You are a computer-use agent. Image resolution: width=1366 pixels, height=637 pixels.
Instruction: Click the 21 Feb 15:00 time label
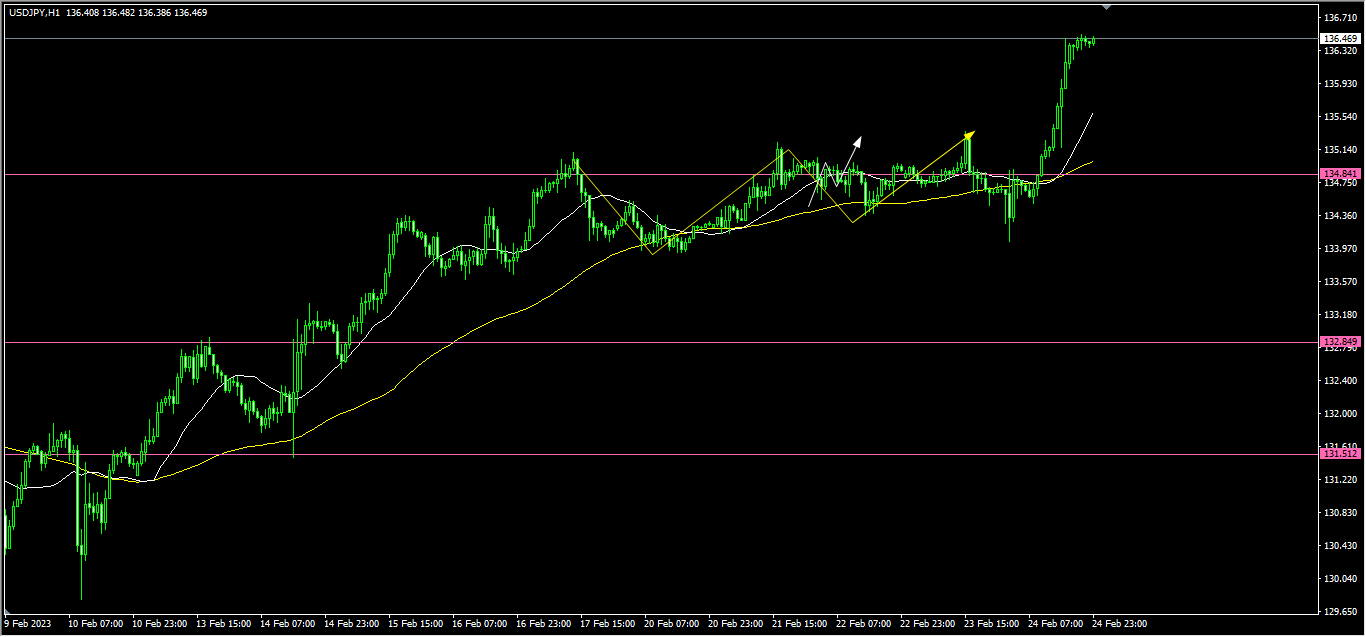coord(799,624)
